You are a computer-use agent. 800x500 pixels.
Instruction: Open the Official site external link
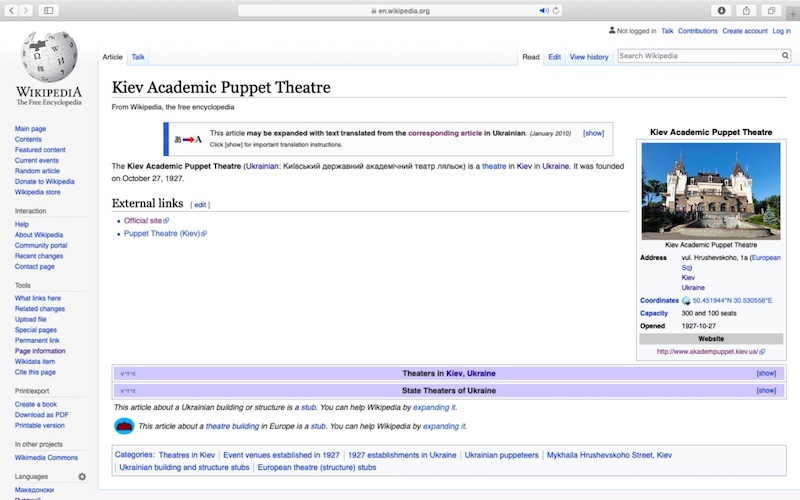(146, 220)
